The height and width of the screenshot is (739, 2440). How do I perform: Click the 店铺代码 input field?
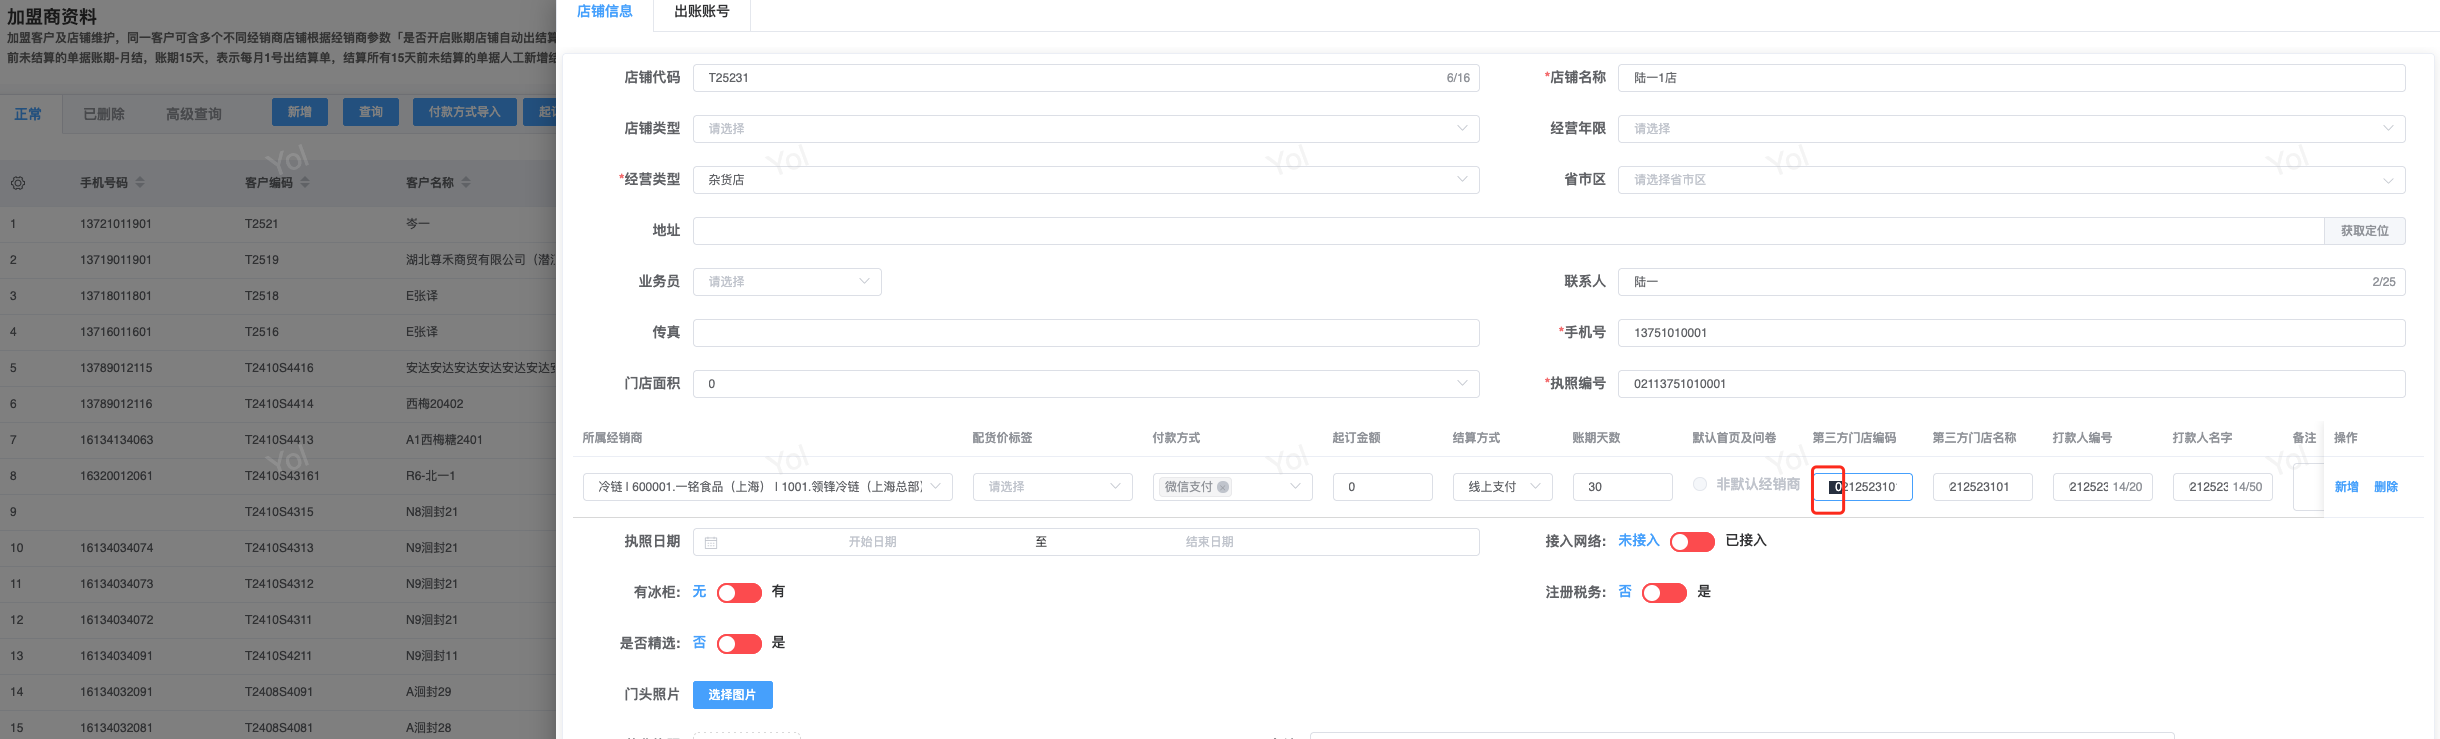pos(1086,78)
